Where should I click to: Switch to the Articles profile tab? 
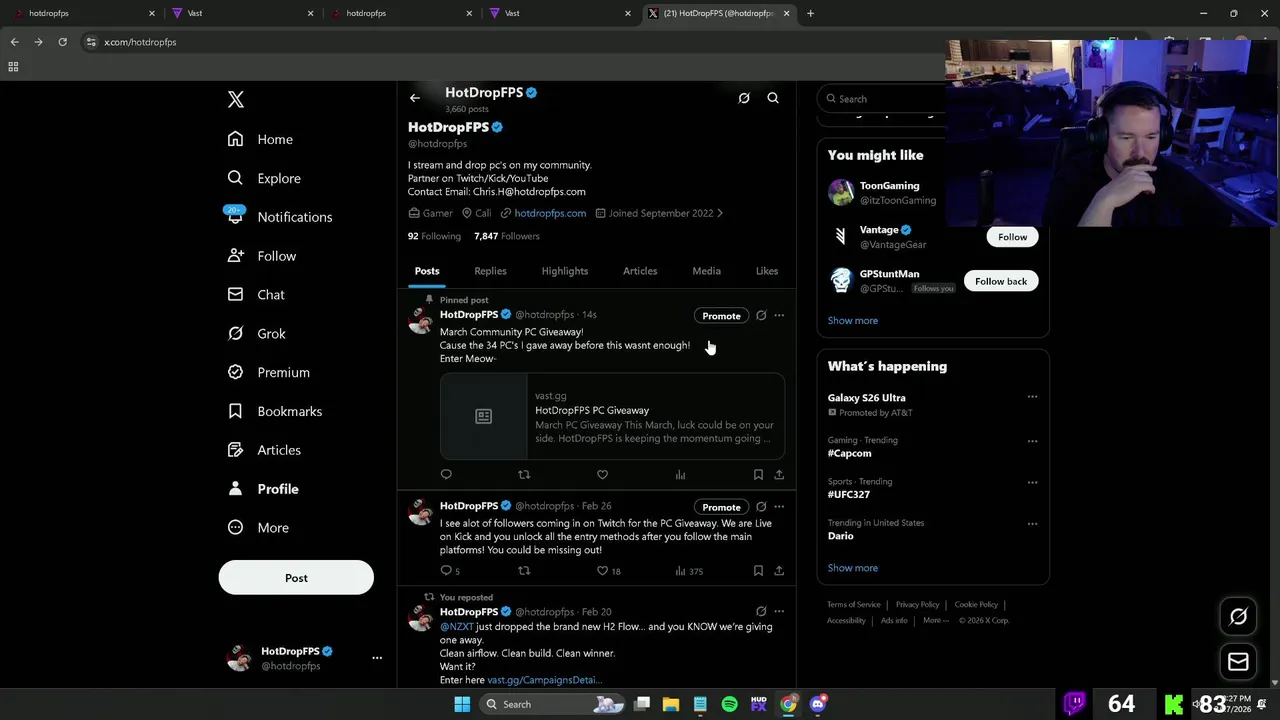point(640,271)
